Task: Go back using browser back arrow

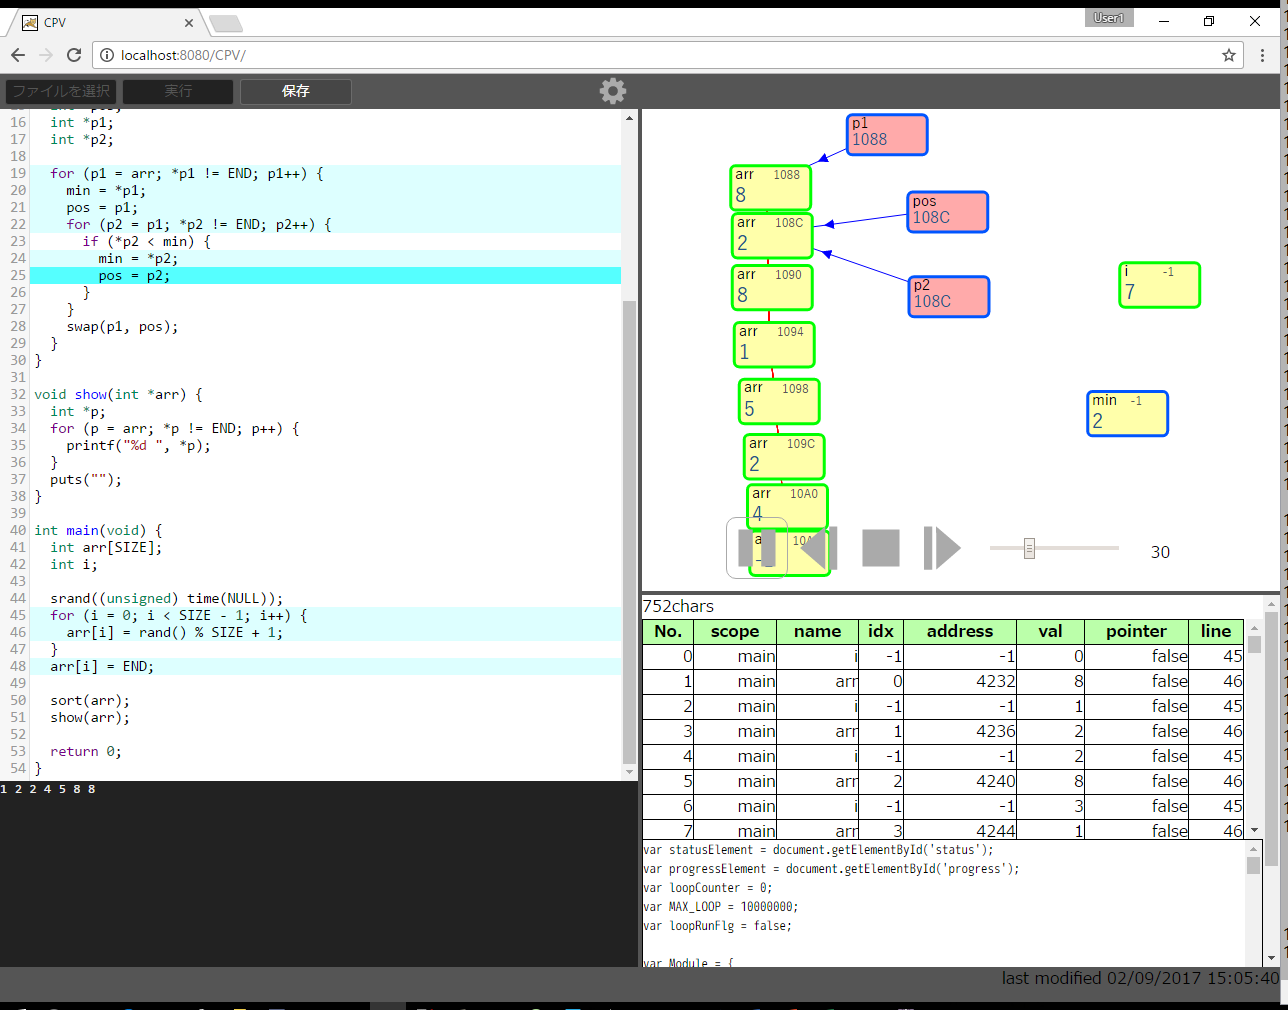Action: pyautogui.click(x=18, y=55)
